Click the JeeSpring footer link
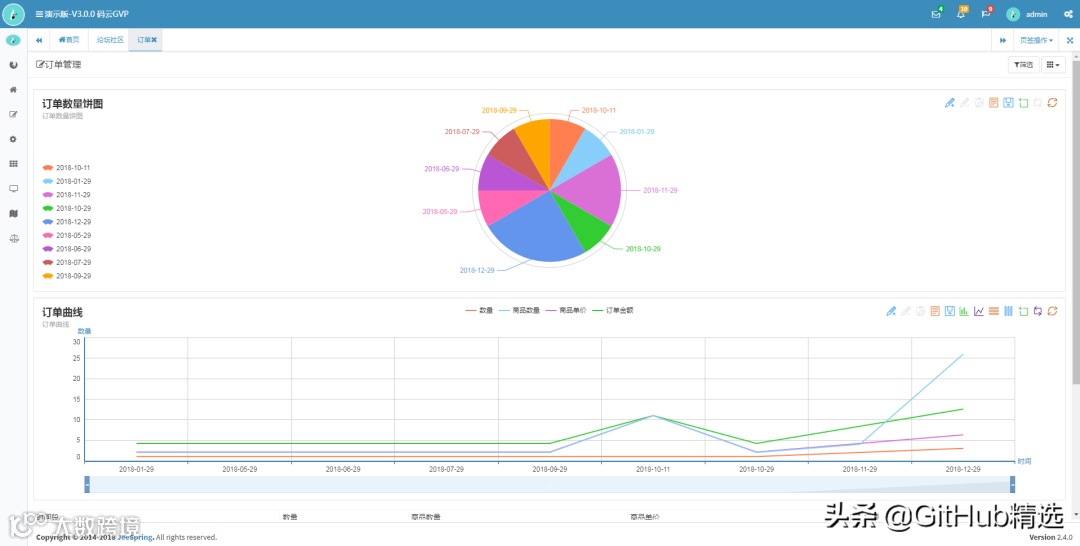Image resolution: width=1080 pixels, height=546 pixels. (134, 537)
